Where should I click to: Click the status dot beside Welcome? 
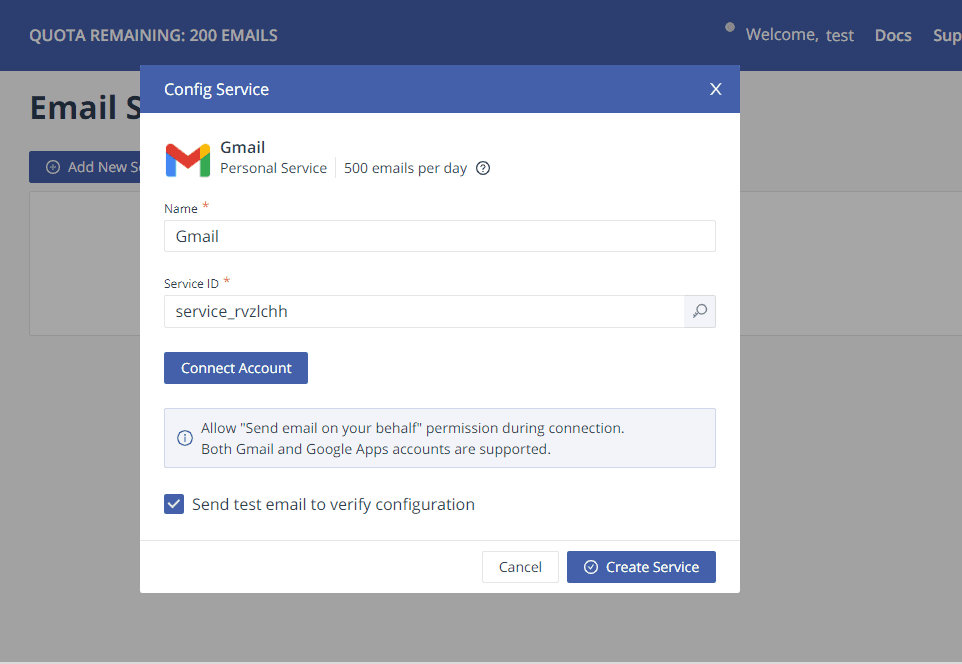(x=730, y=27)
